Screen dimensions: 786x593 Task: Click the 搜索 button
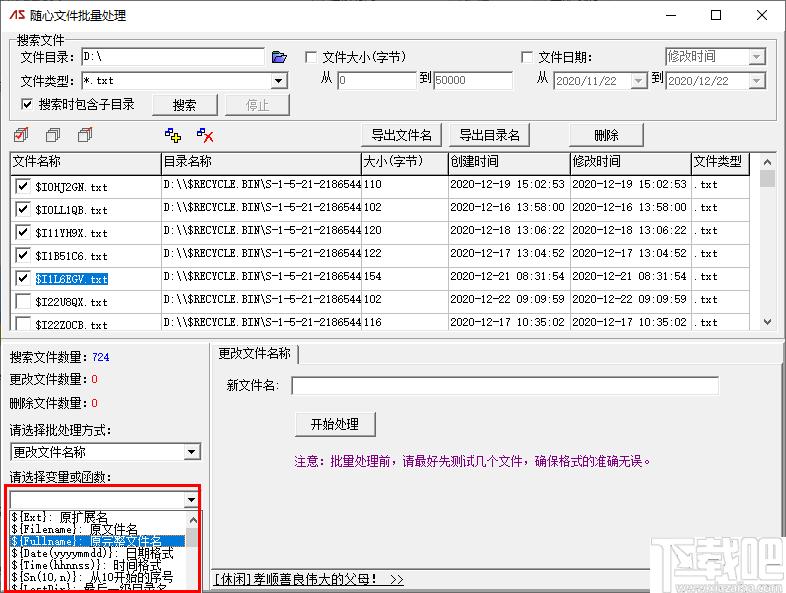point(184,105)
